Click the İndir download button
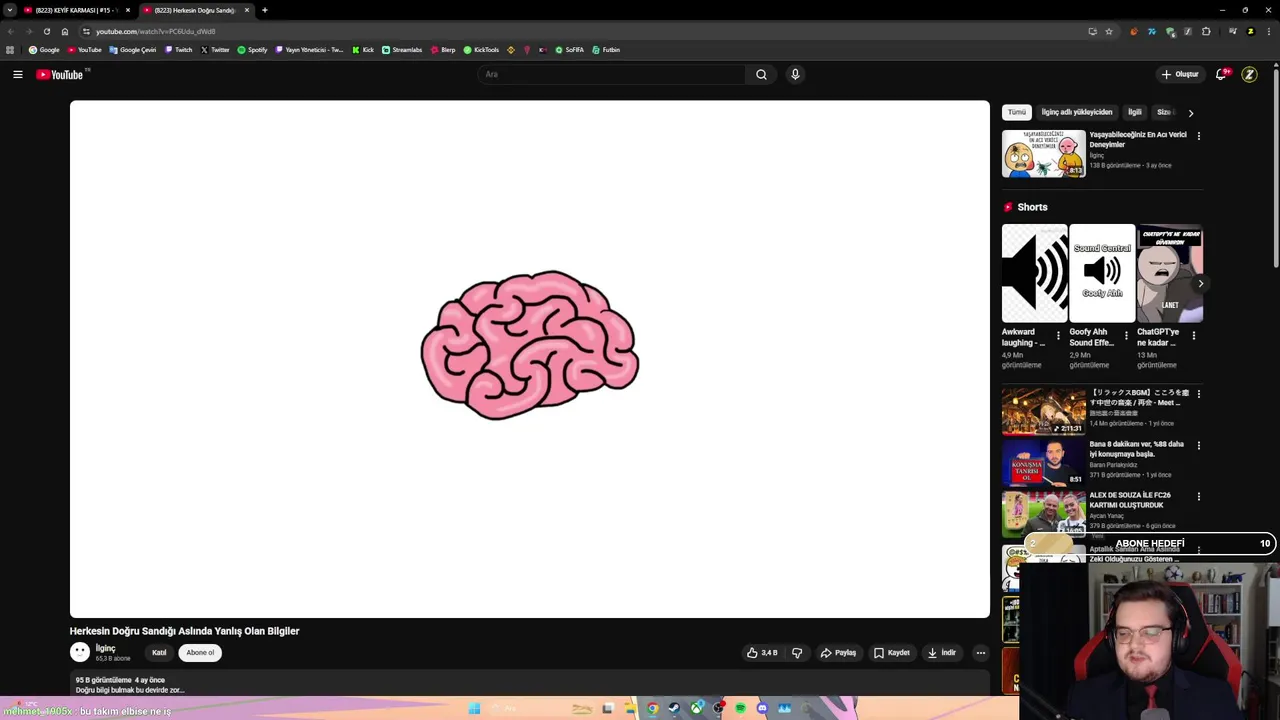 click(x=942, y=653)
